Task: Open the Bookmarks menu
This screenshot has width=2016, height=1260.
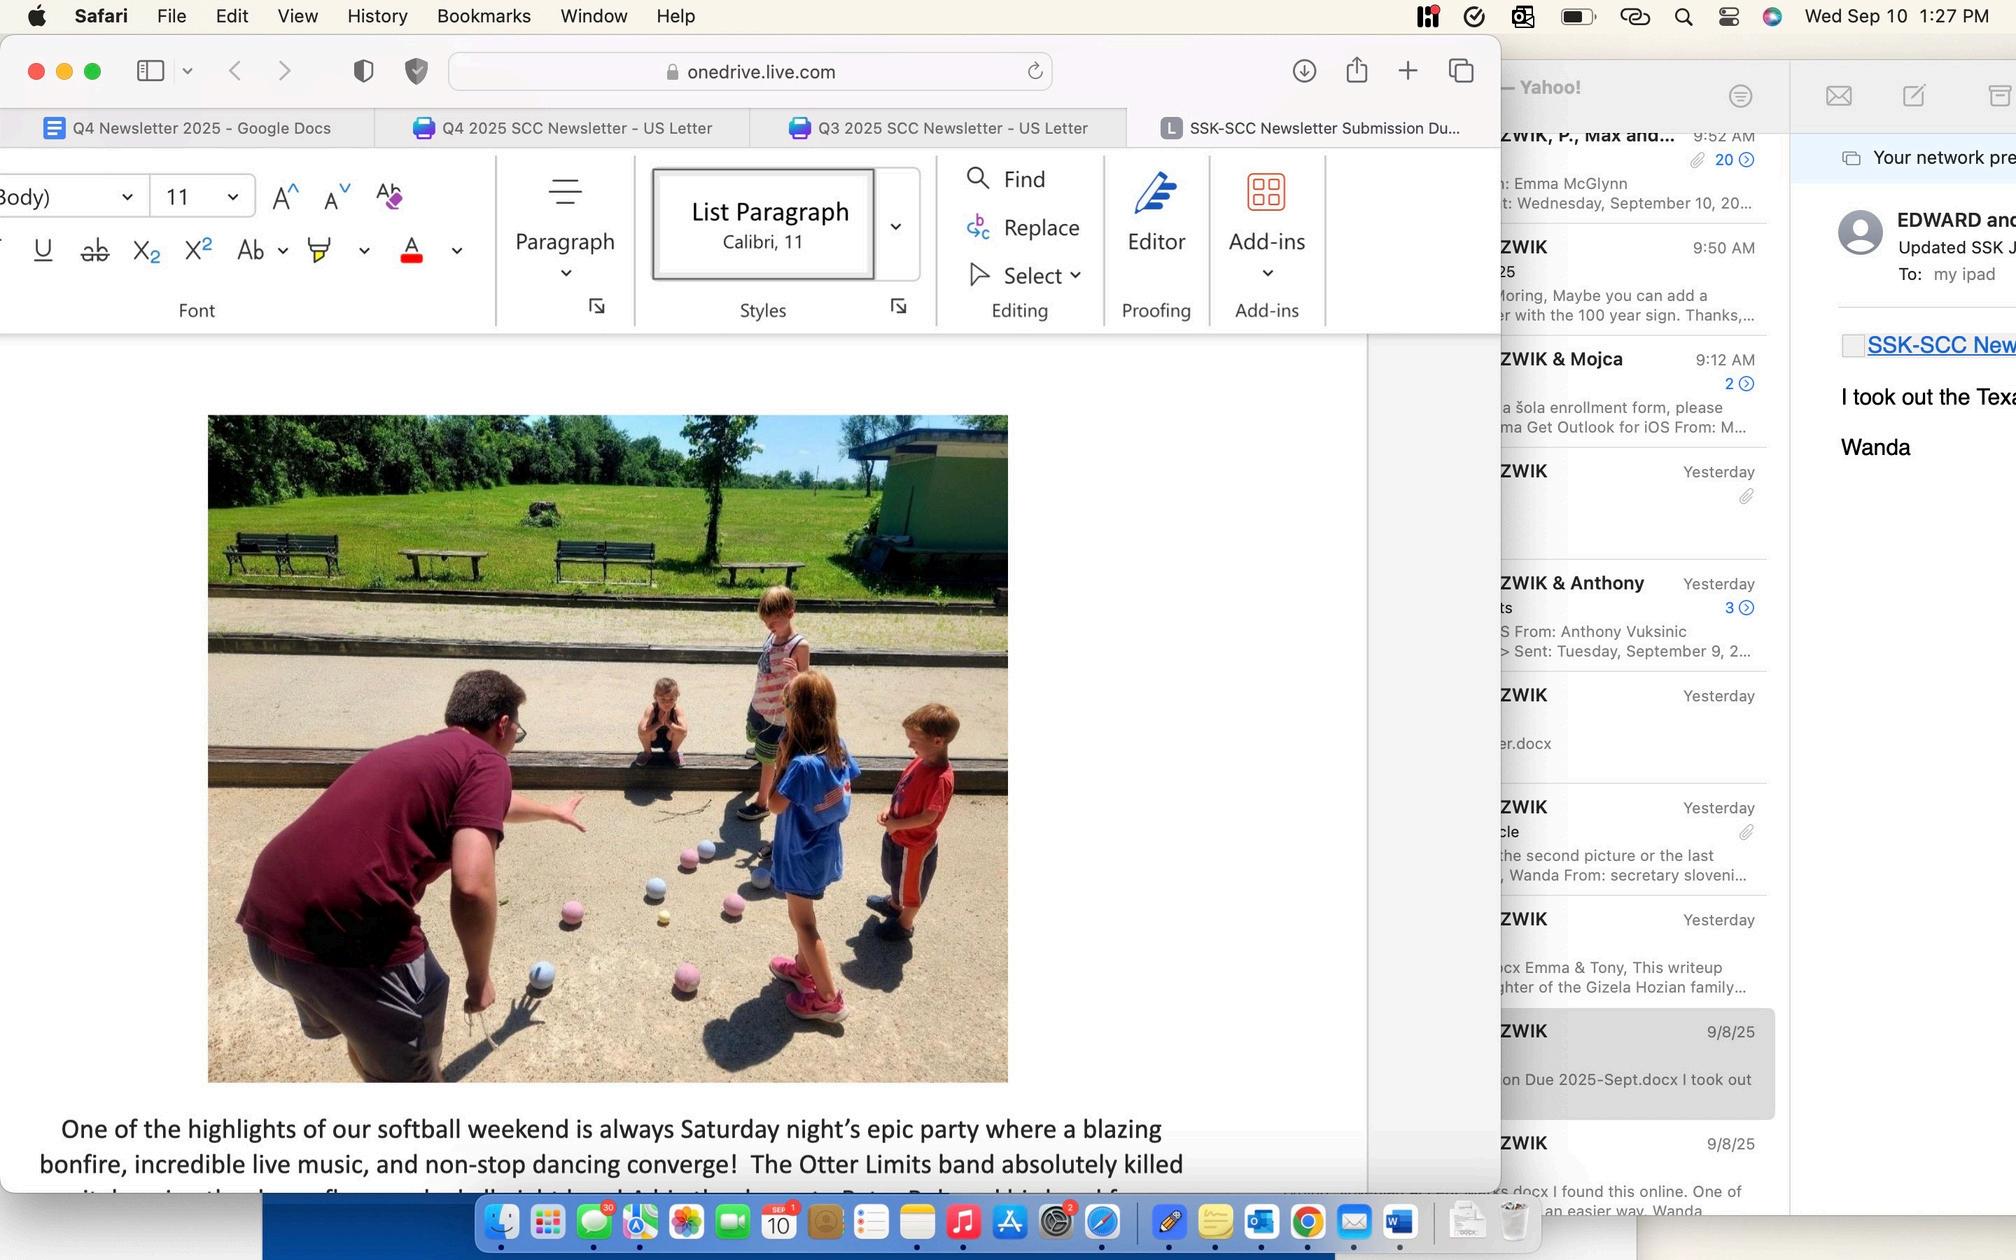Action: 483,16
